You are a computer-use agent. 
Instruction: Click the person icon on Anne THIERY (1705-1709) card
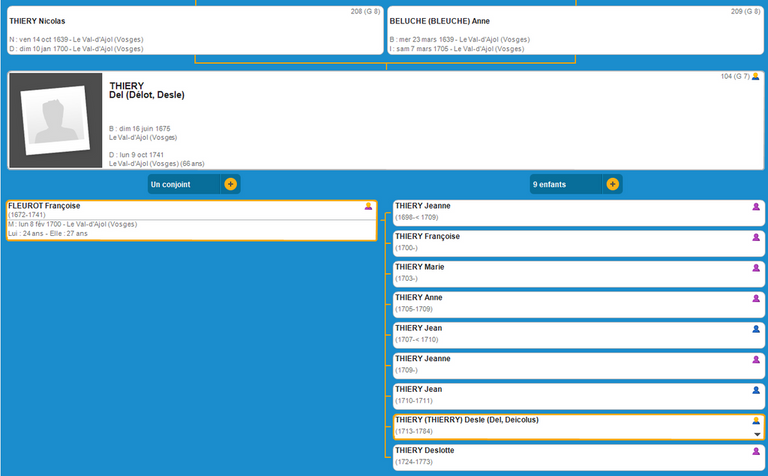click(x=757, y=298)
